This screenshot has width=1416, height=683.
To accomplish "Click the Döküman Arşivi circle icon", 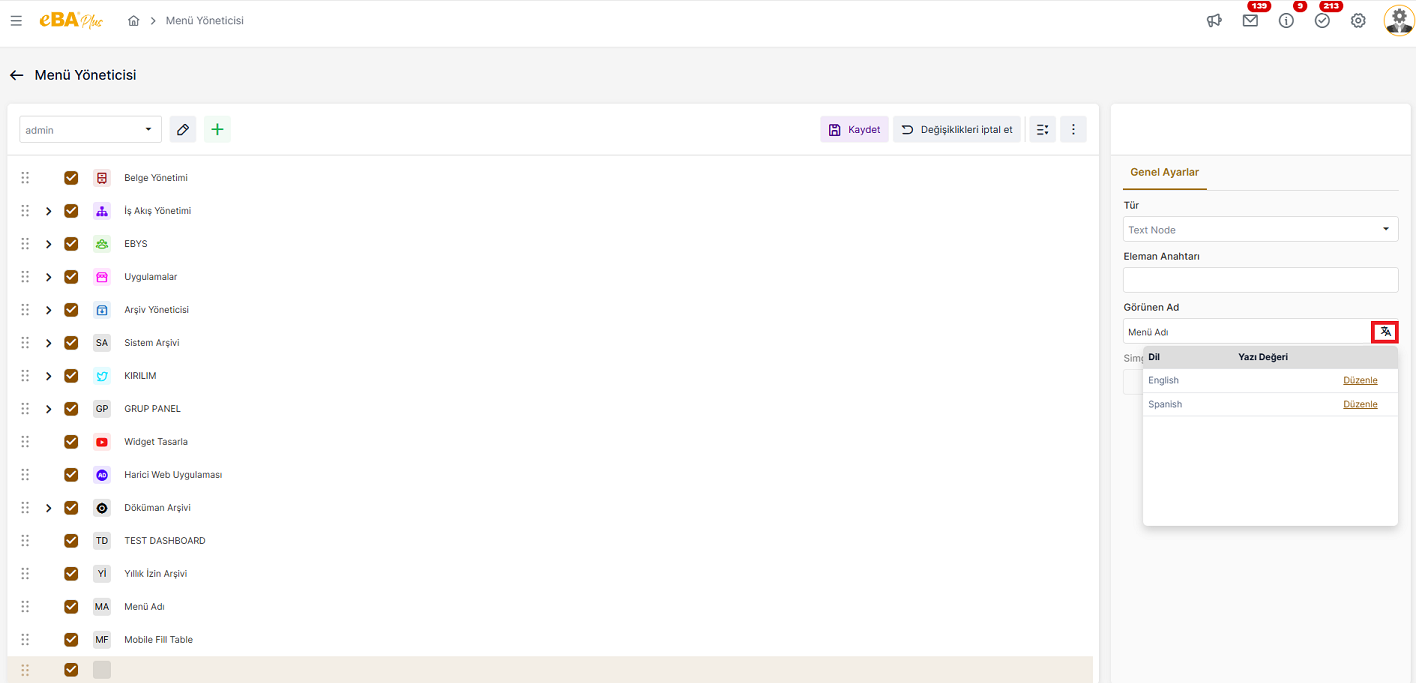I will pos(102,508).
